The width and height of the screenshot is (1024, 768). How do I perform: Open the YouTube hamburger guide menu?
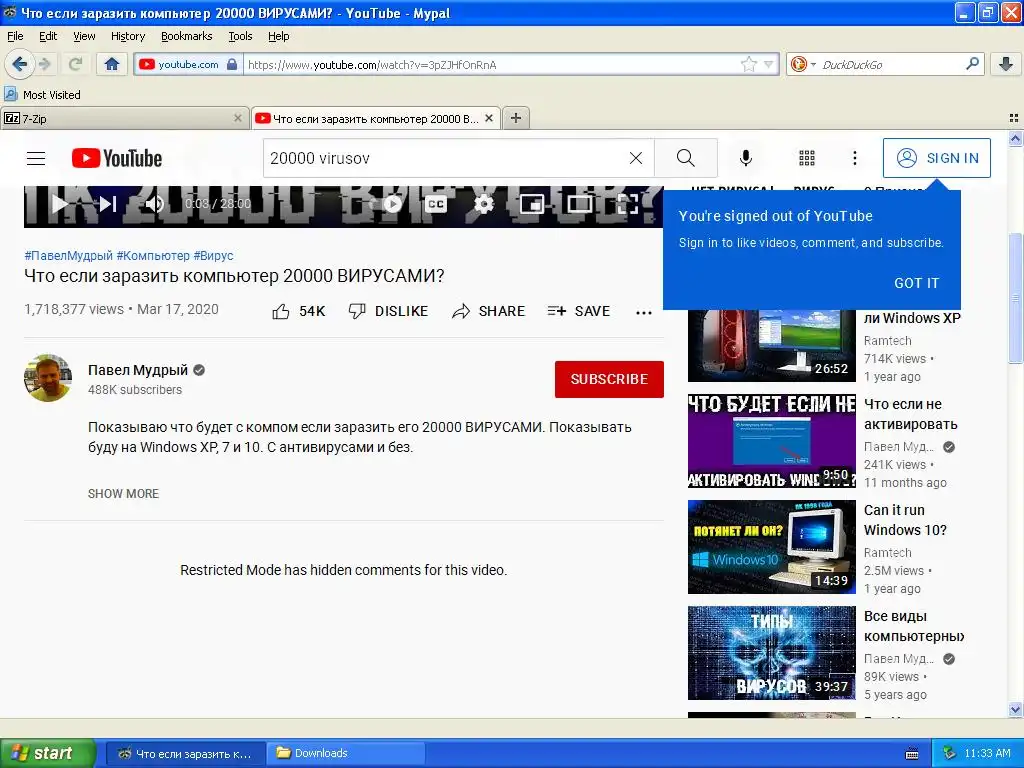tap(36, 158)
